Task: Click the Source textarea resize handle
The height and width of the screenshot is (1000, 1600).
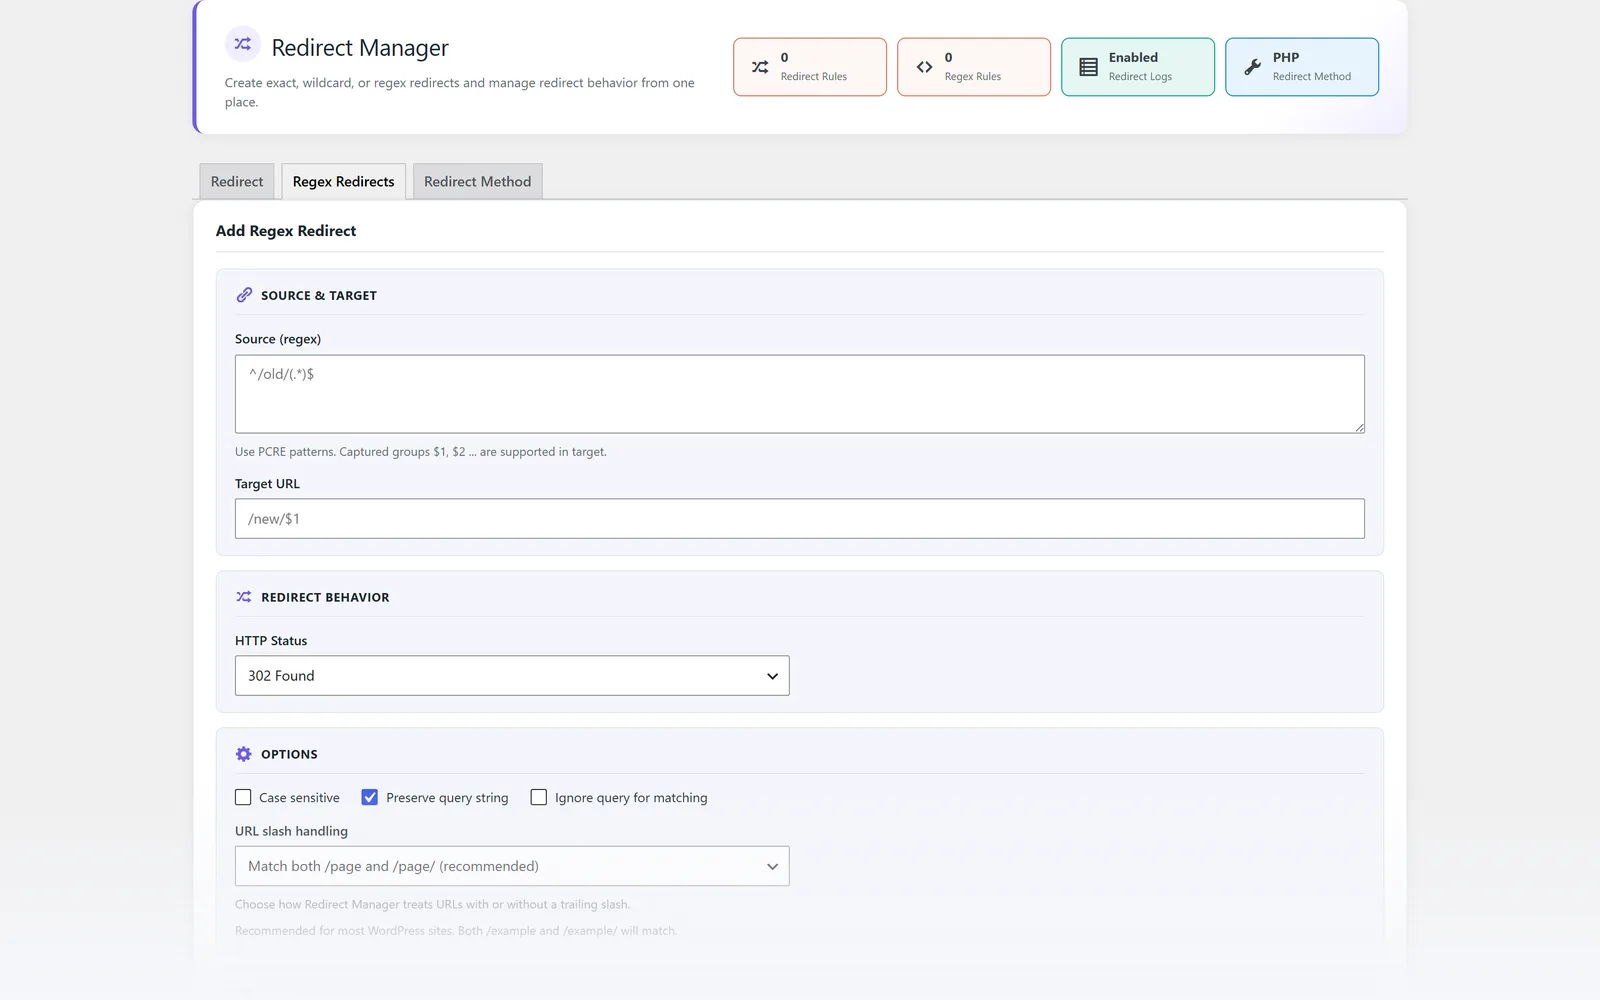Action: [x=1359, y=427]
